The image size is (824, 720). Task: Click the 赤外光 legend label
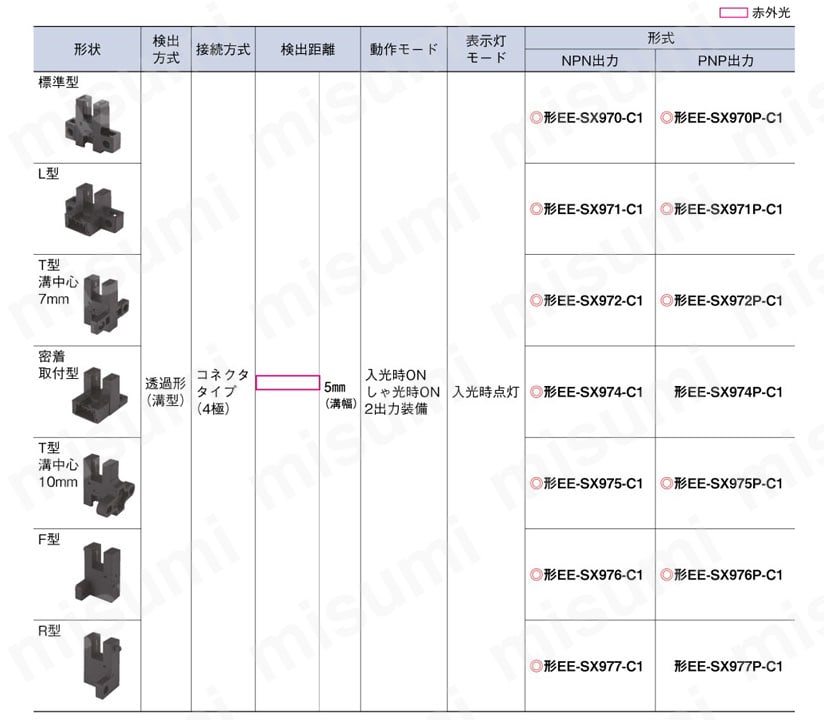point(771,13)
